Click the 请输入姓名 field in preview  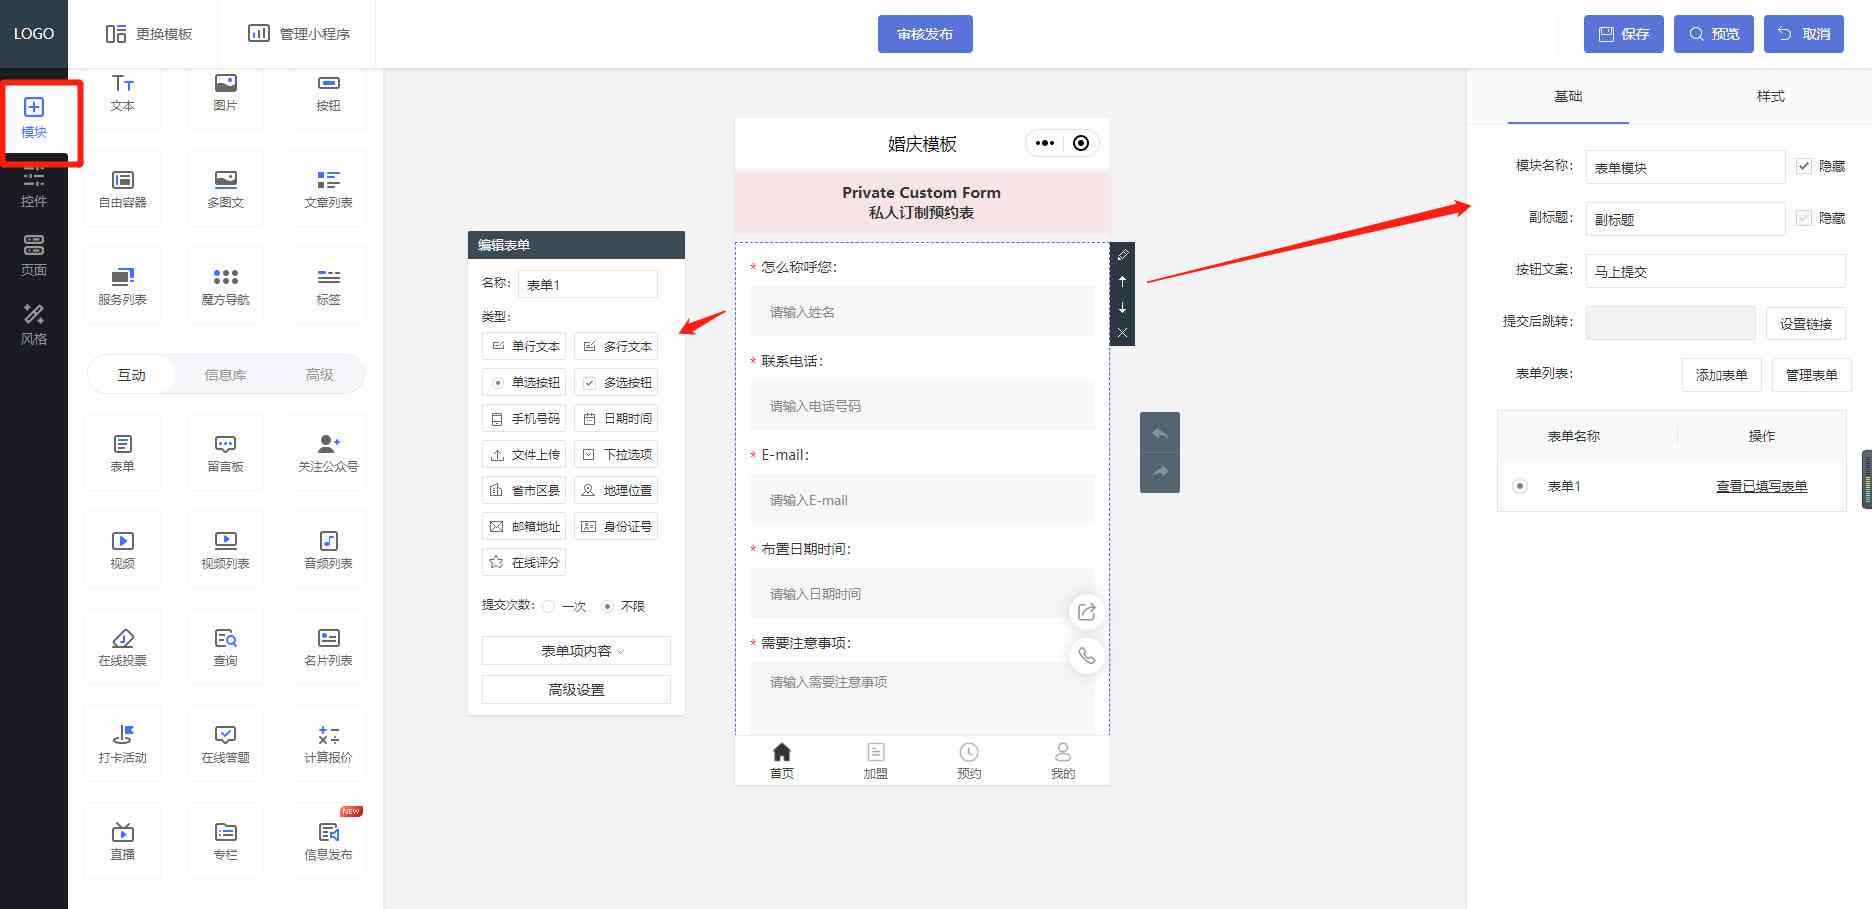[922, 312]
